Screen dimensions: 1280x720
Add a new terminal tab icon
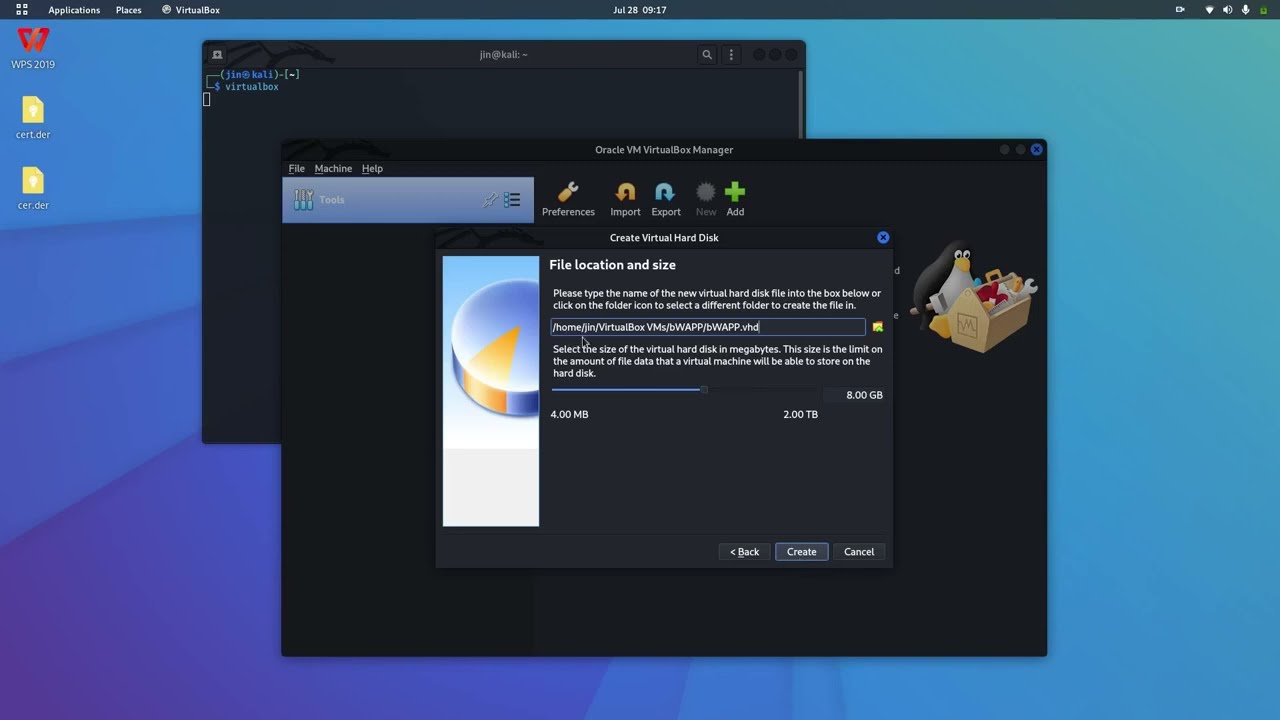(217, 55)
